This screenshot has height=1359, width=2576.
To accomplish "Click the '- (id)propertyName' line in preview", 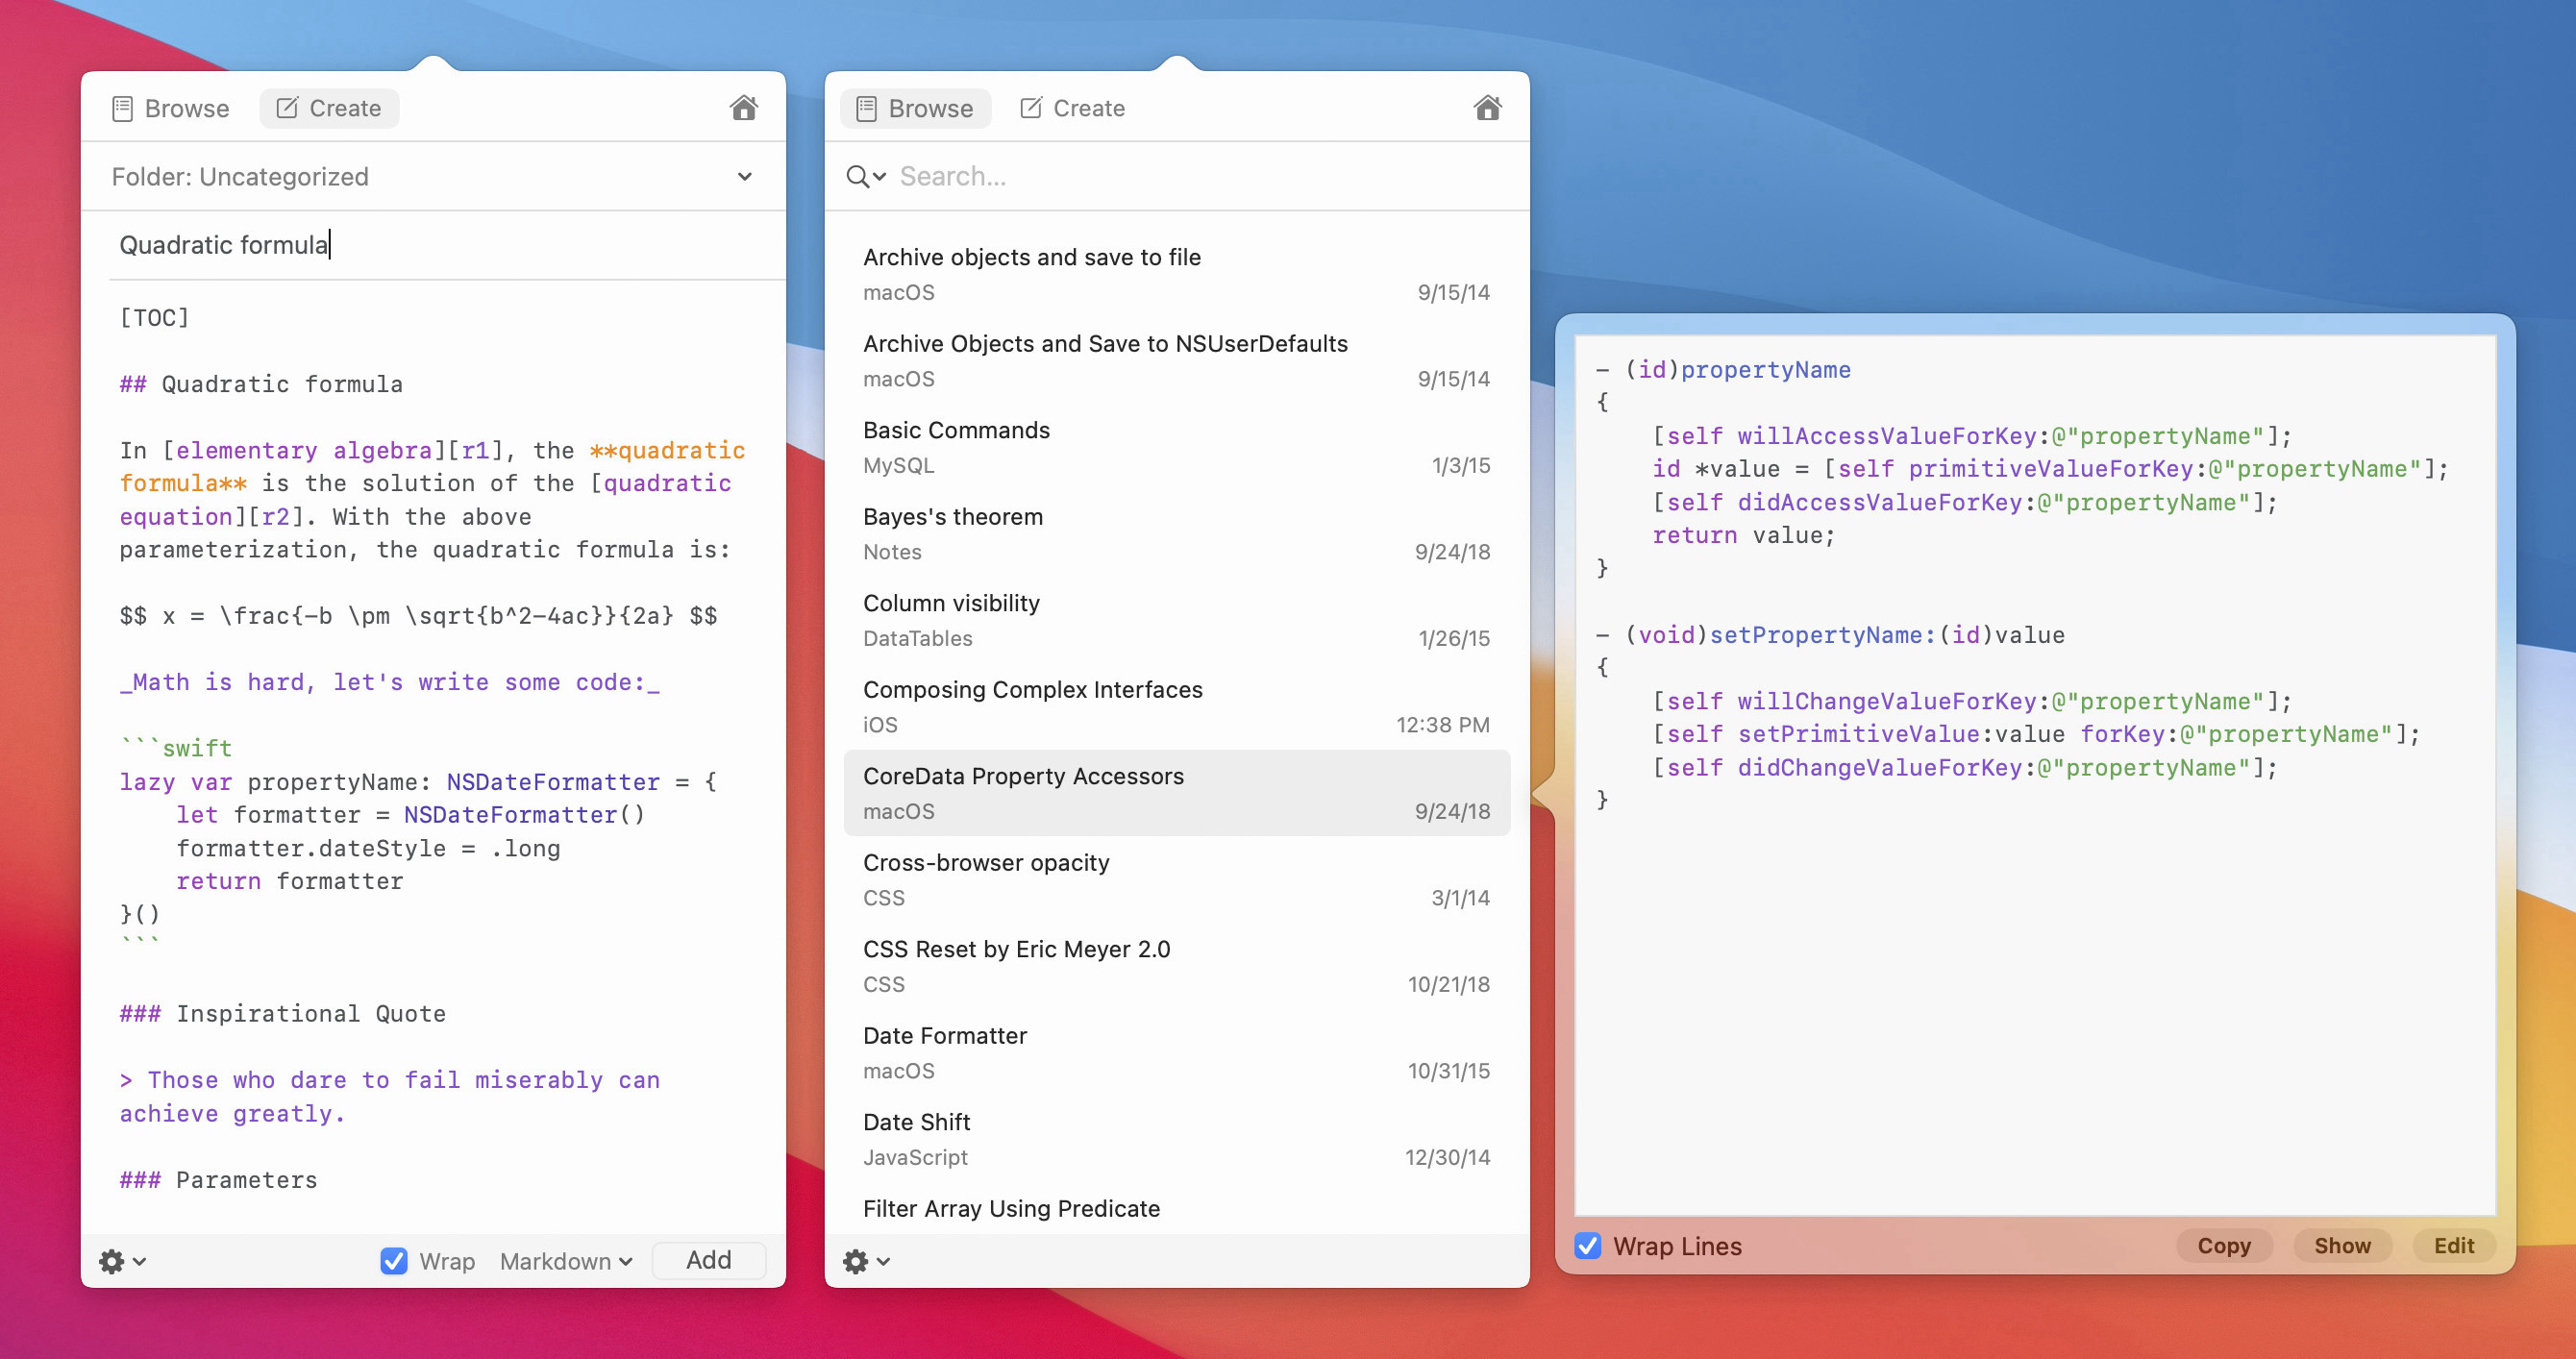I will [x=1723, y=370].
